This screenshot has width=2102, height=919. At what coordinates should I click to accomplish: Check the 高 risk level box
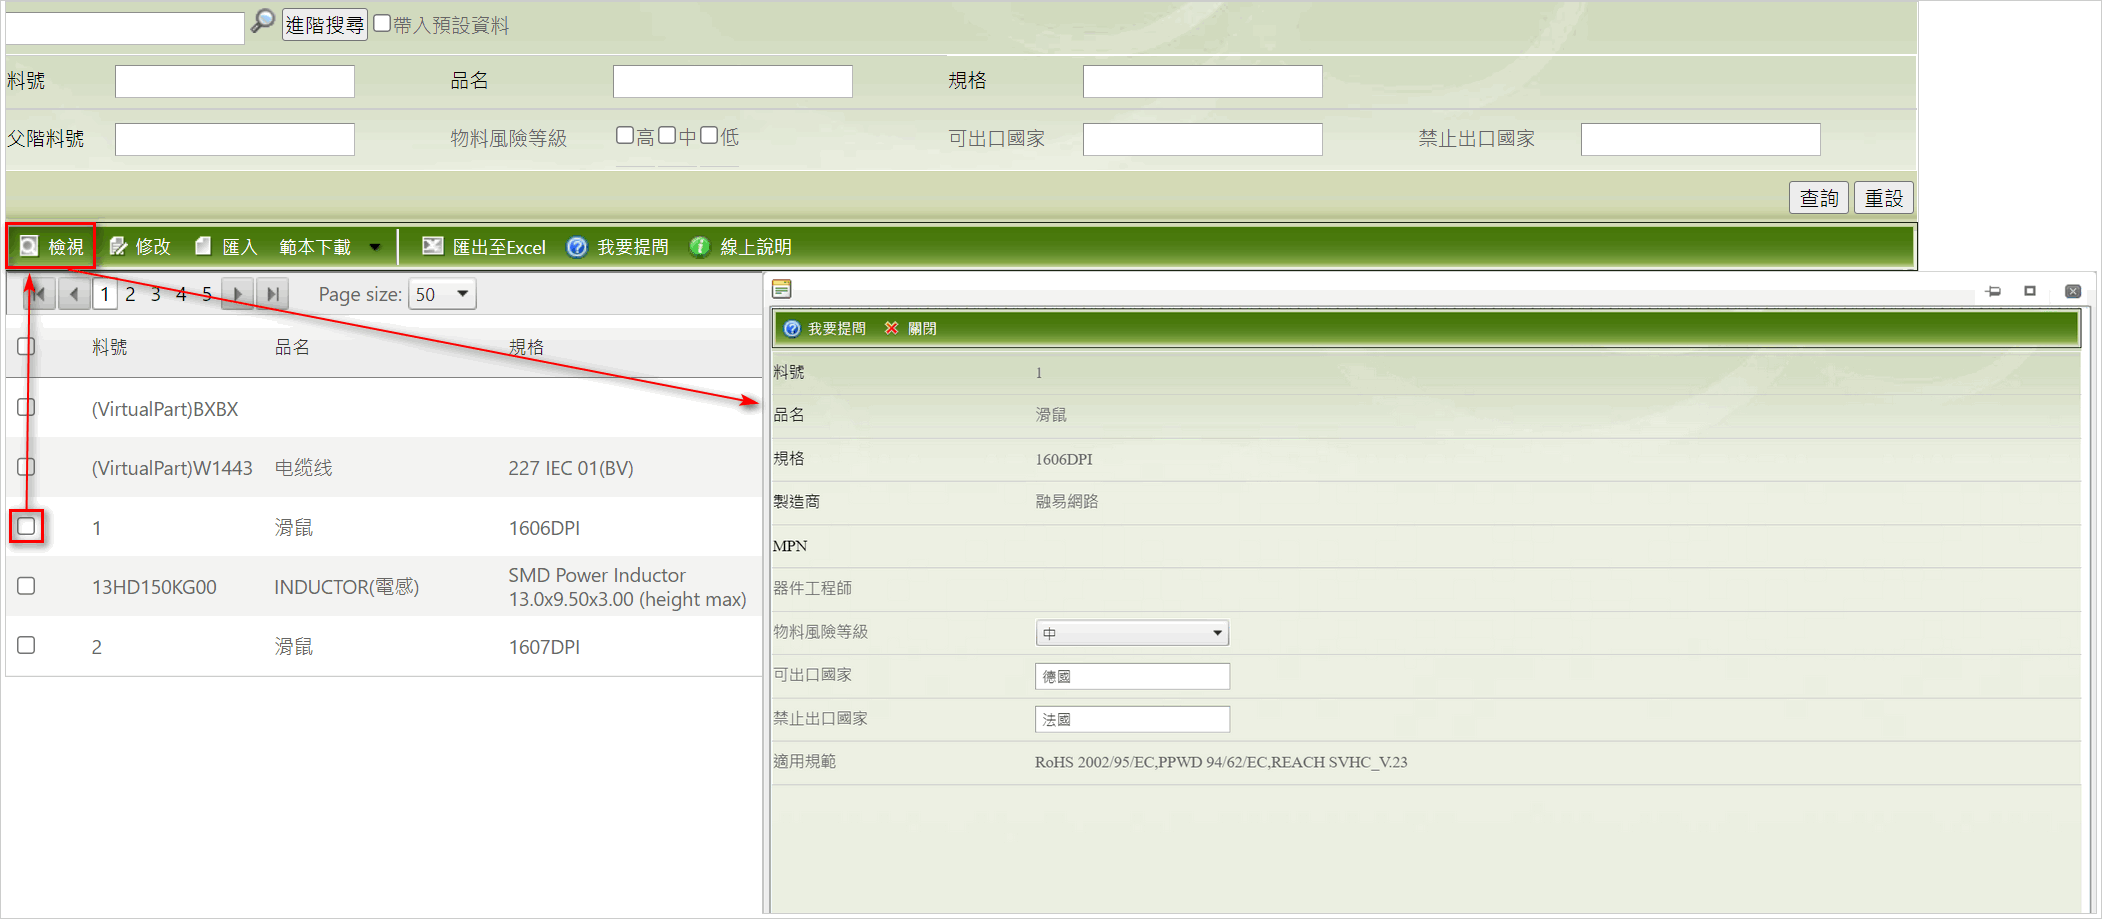pyautogui.click(x=625, y=135)
